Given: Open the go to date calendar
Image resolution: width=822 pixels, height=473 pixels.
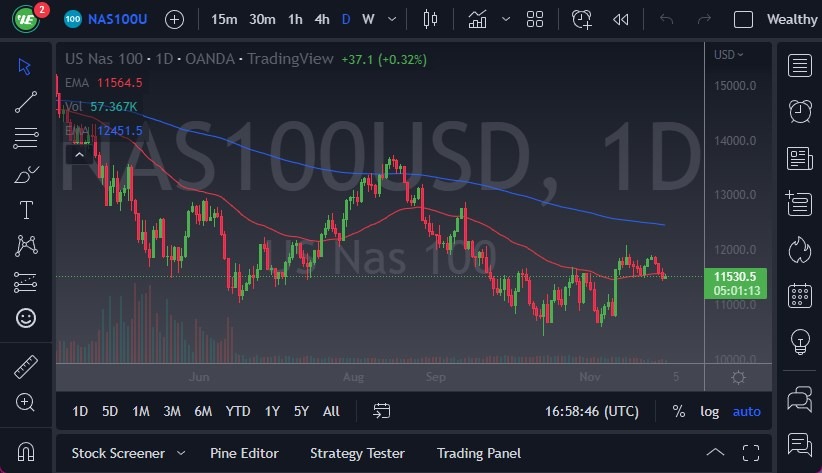Looking at the screenshot, I should pos(382,411).
